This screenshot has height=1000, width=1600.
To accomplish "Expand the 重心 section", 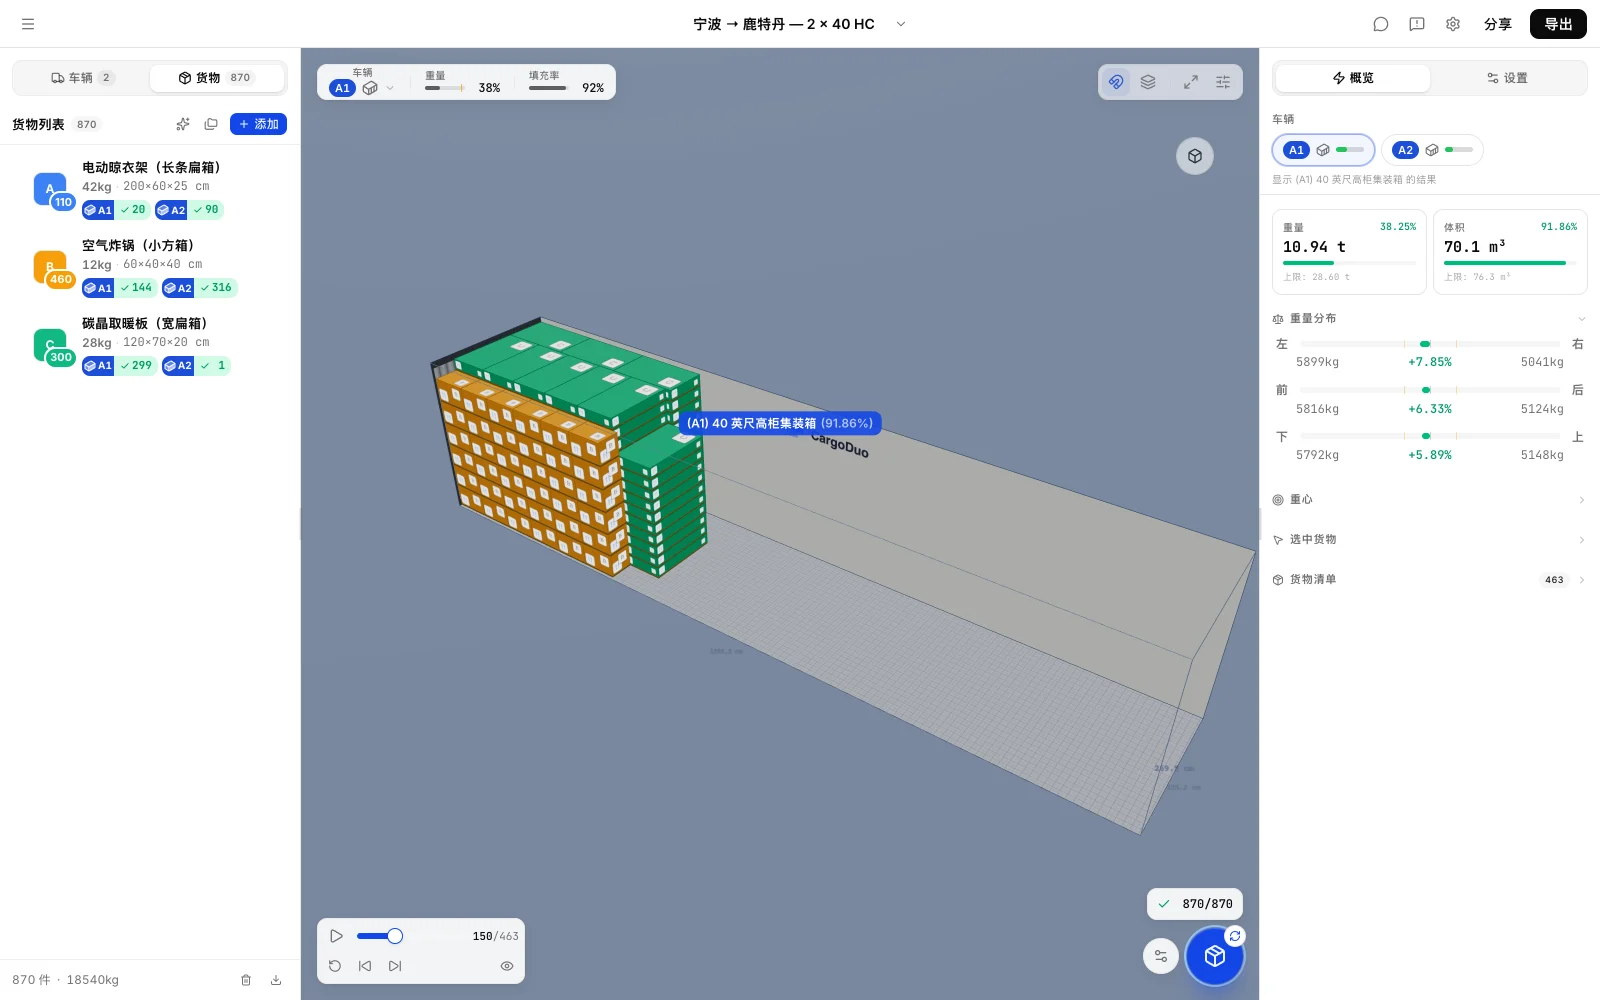I will (x=1429, y=500).
